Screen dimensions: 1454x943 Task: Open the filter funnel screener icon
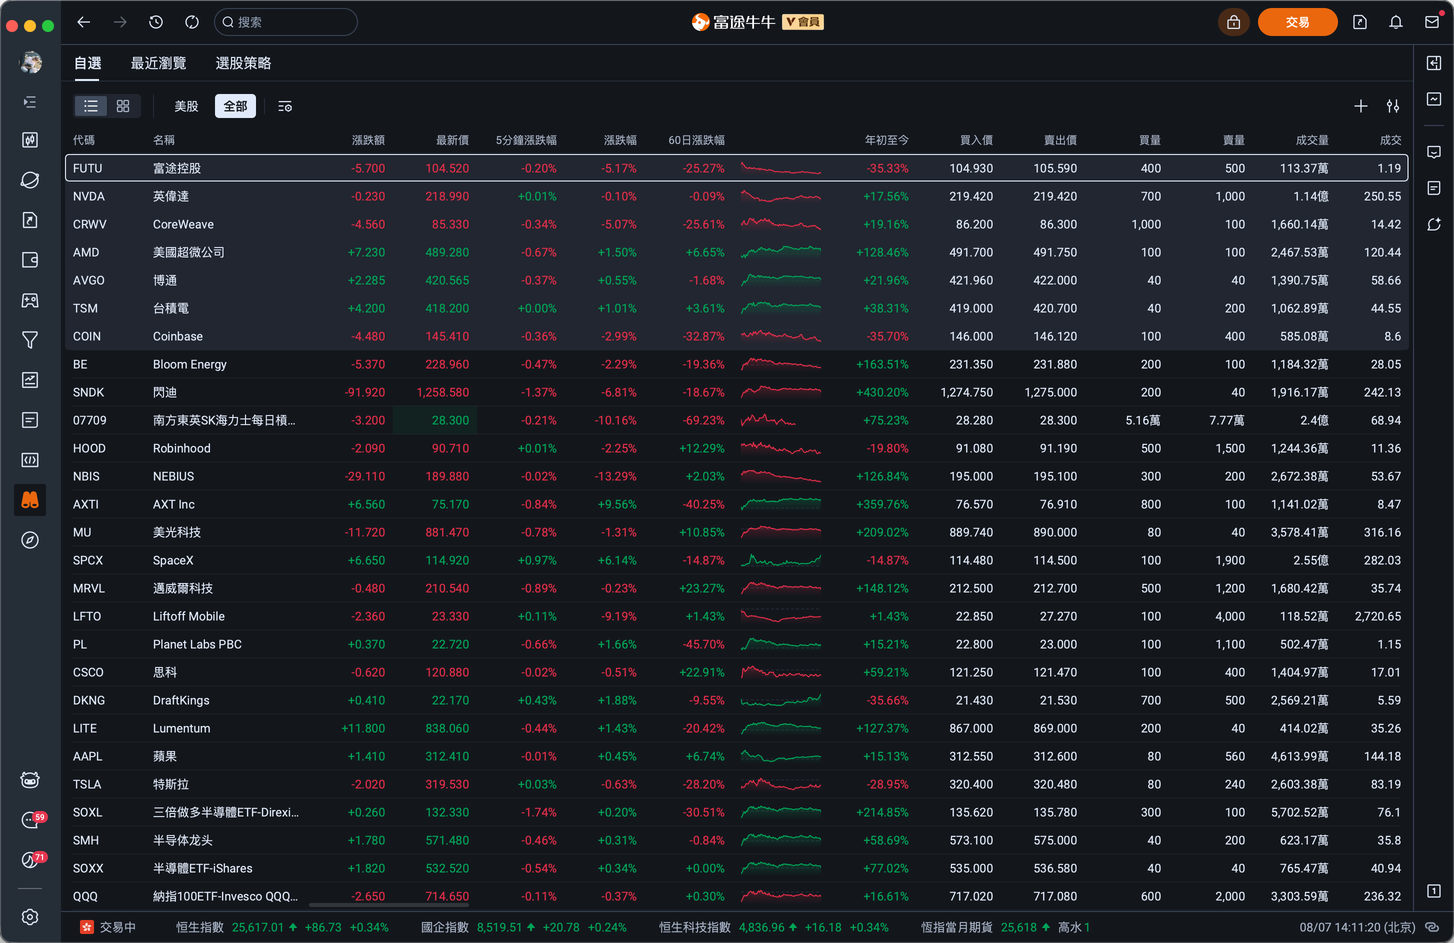[x=30, y=340]
